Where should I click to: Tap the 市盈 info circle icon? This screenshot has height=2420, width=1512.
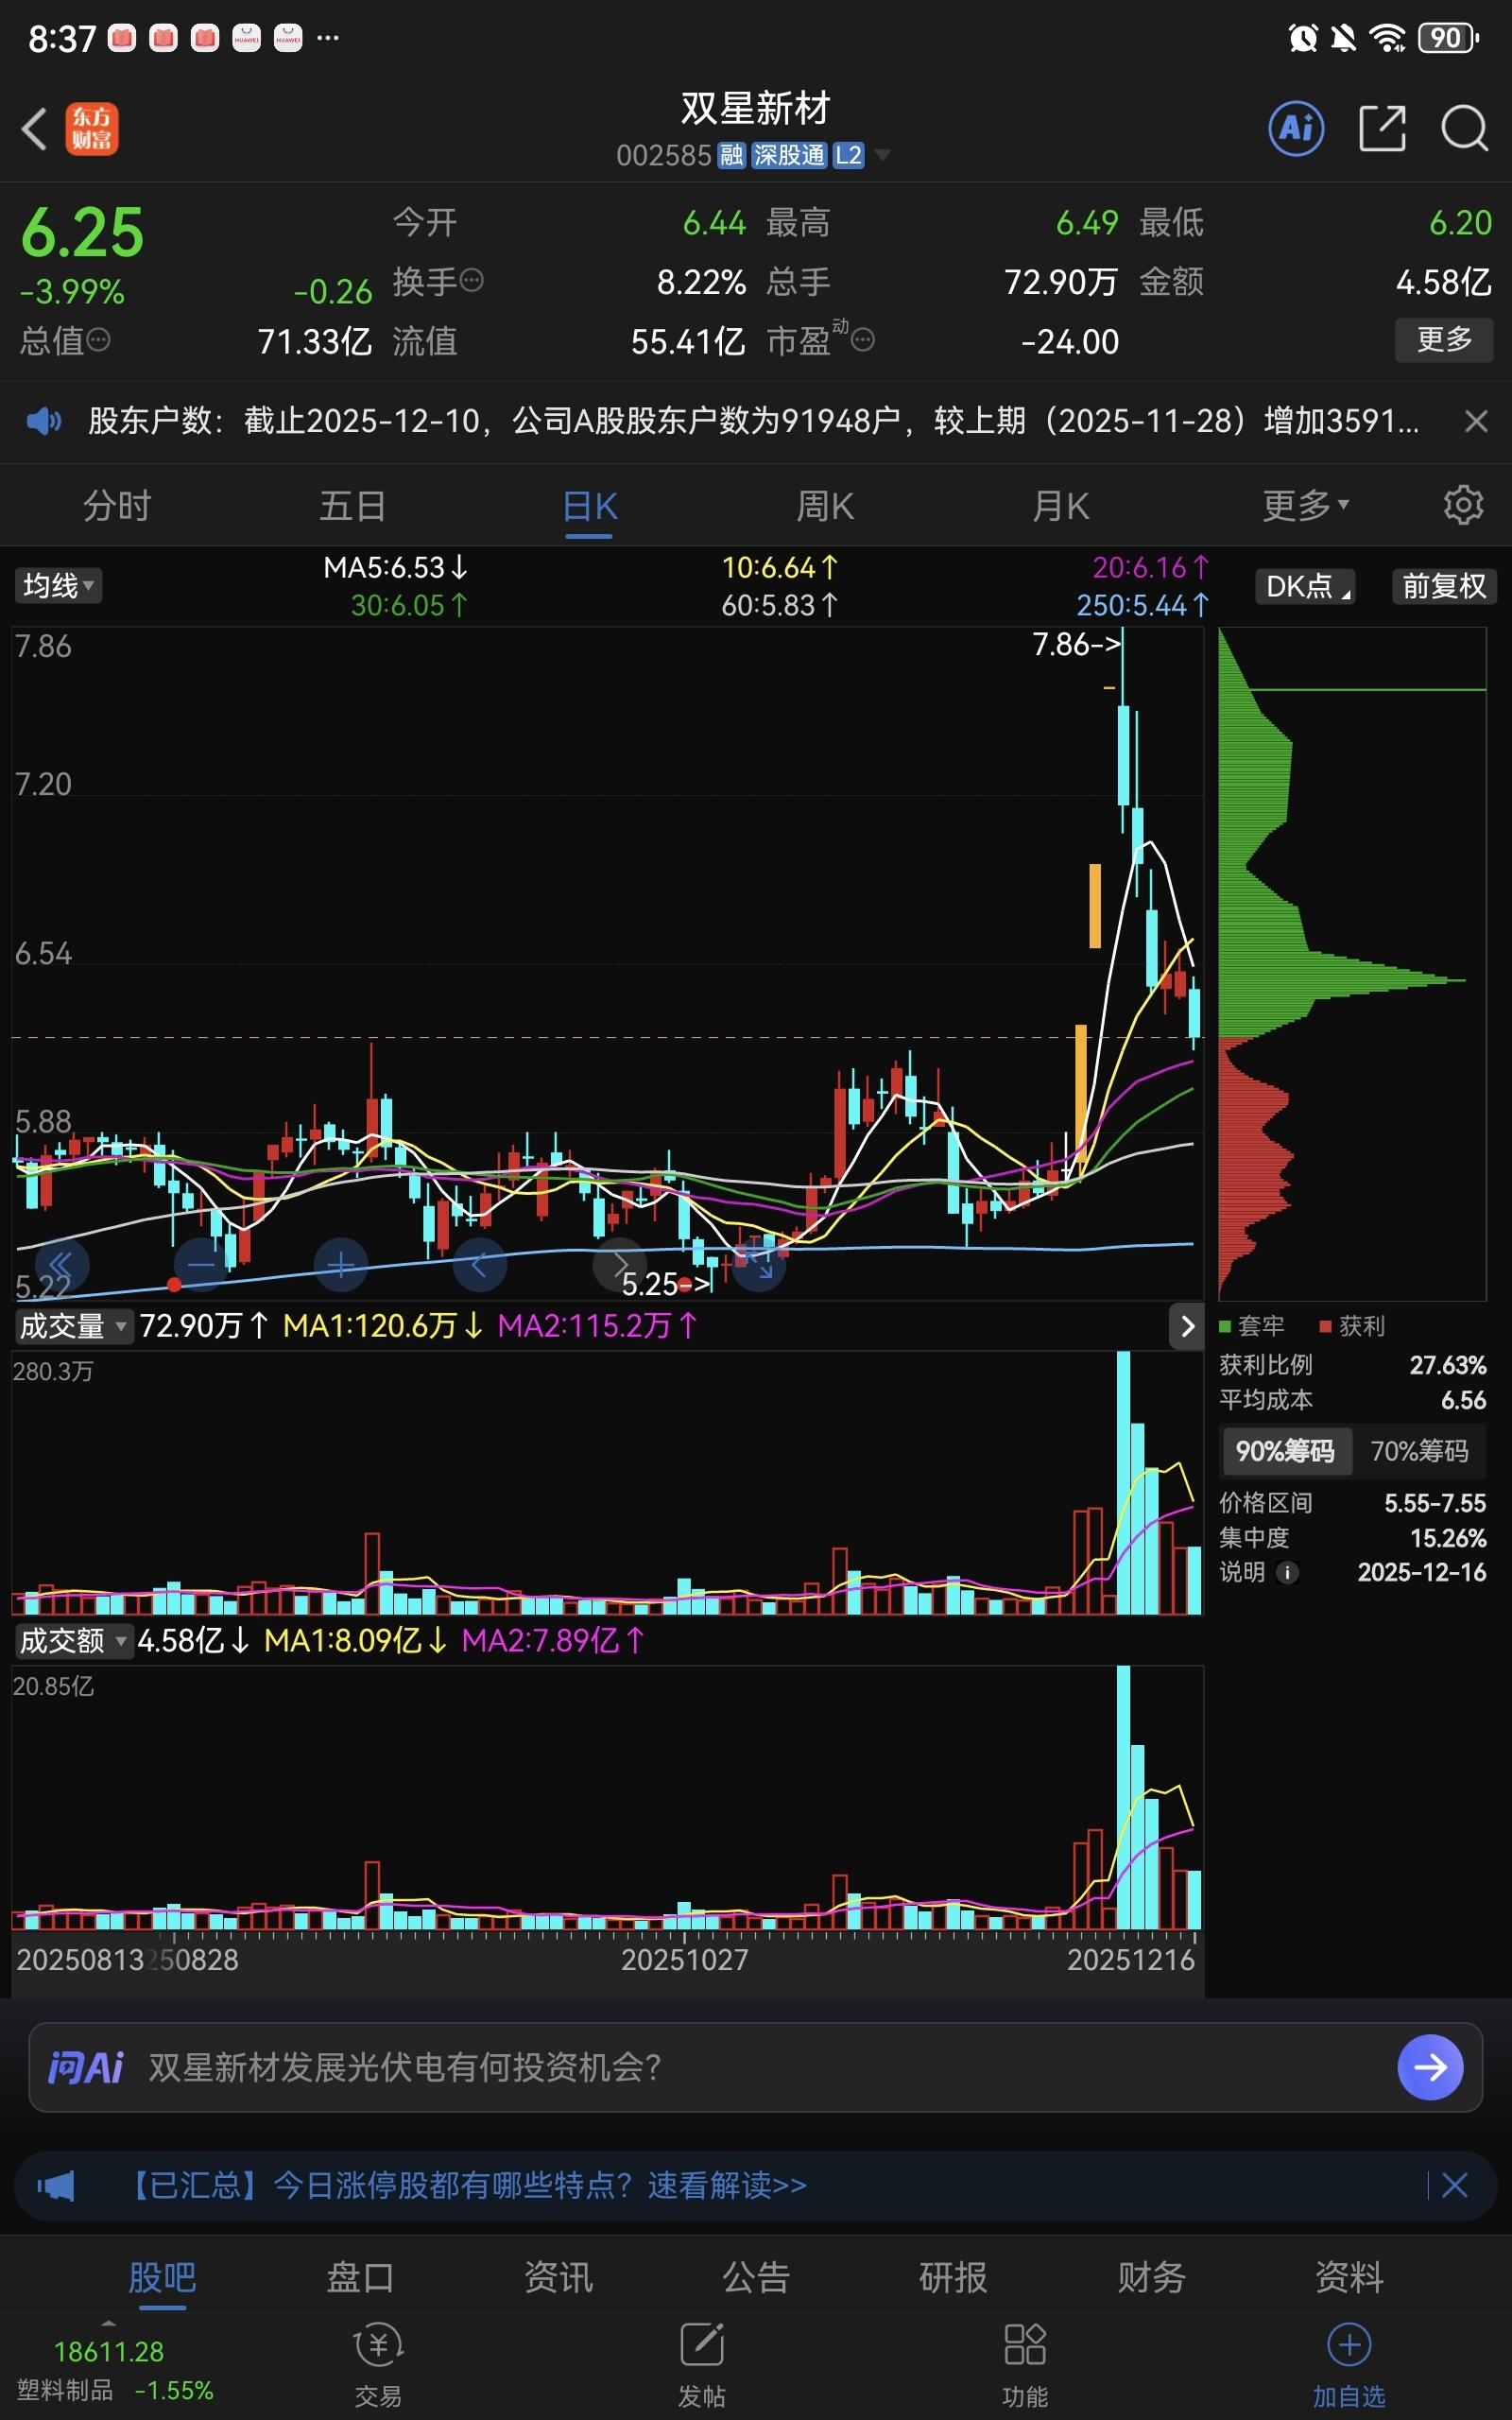(863, 341)
